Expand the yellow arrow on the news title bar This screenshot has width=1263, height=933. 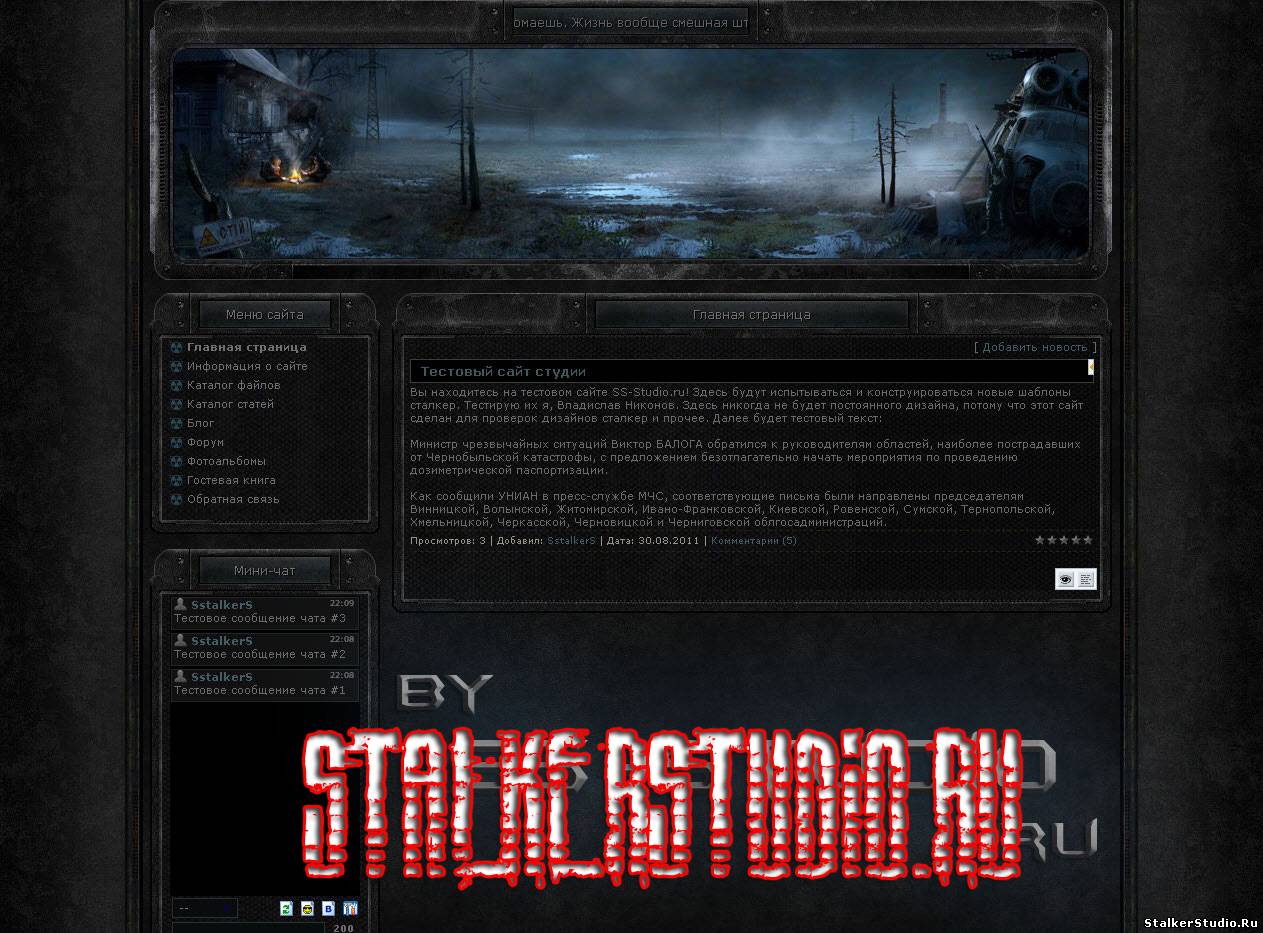tap(1091, 368)
